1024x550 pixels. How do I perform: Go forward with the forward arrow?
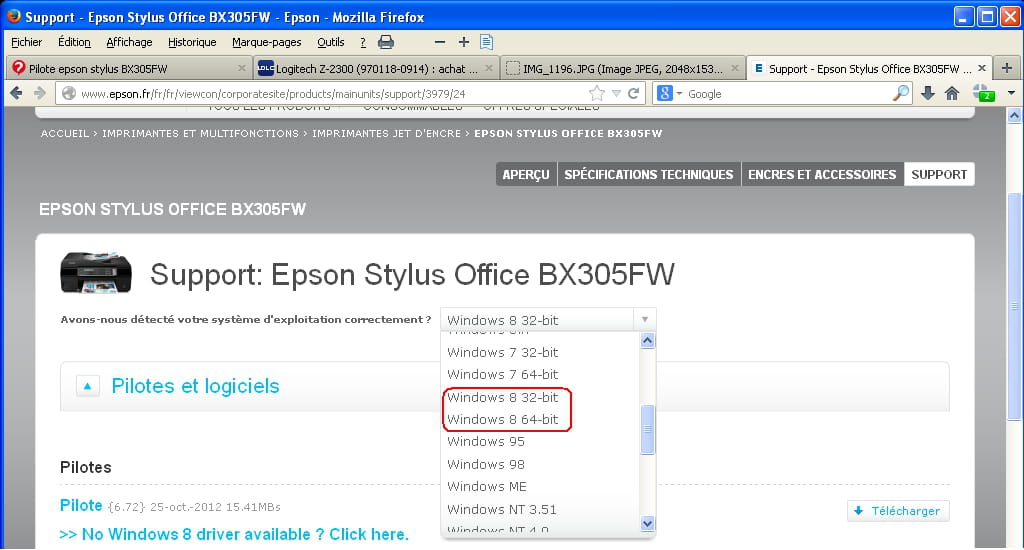pos(40,93)
